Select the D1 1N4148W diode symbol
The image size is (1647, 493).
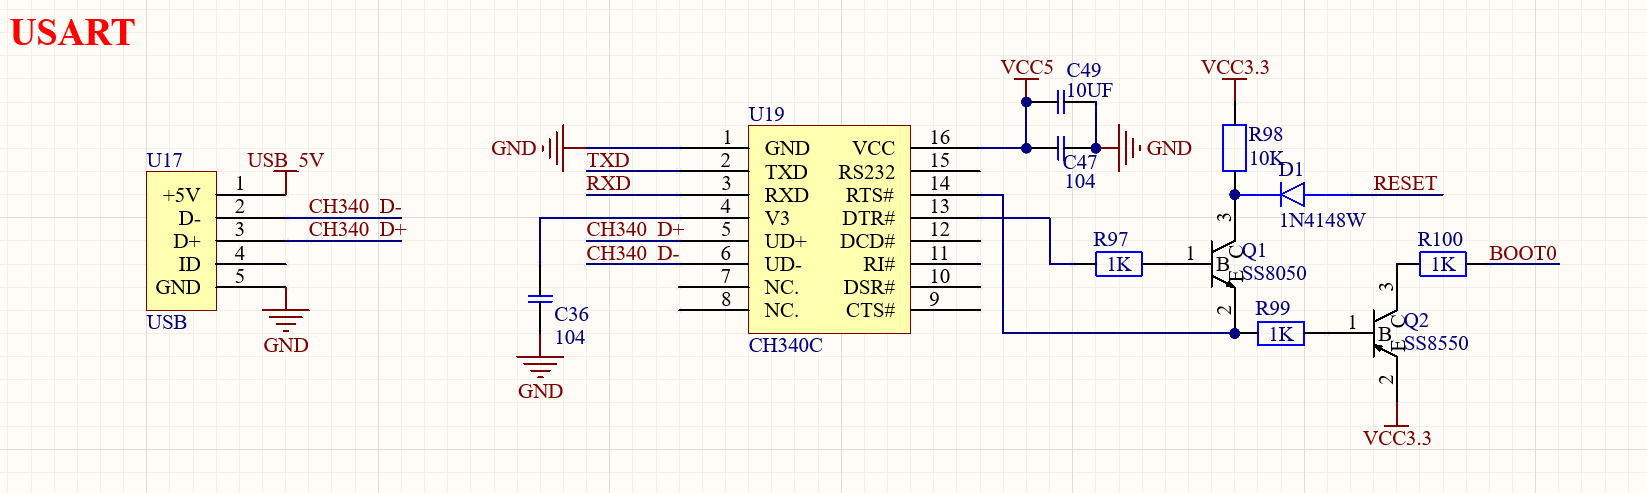[1292, 195]
